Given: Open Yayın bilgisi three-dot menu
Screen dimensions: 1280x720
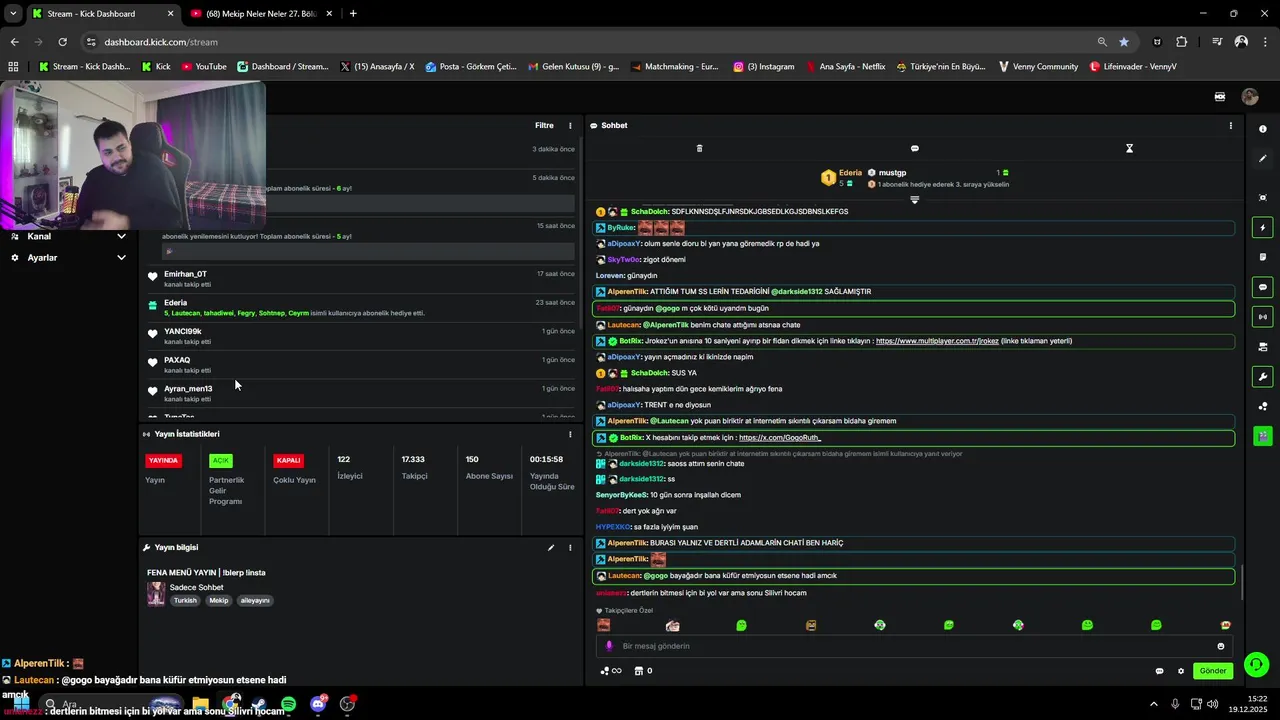Looking at the screenshot, I should tap(570, 548).
